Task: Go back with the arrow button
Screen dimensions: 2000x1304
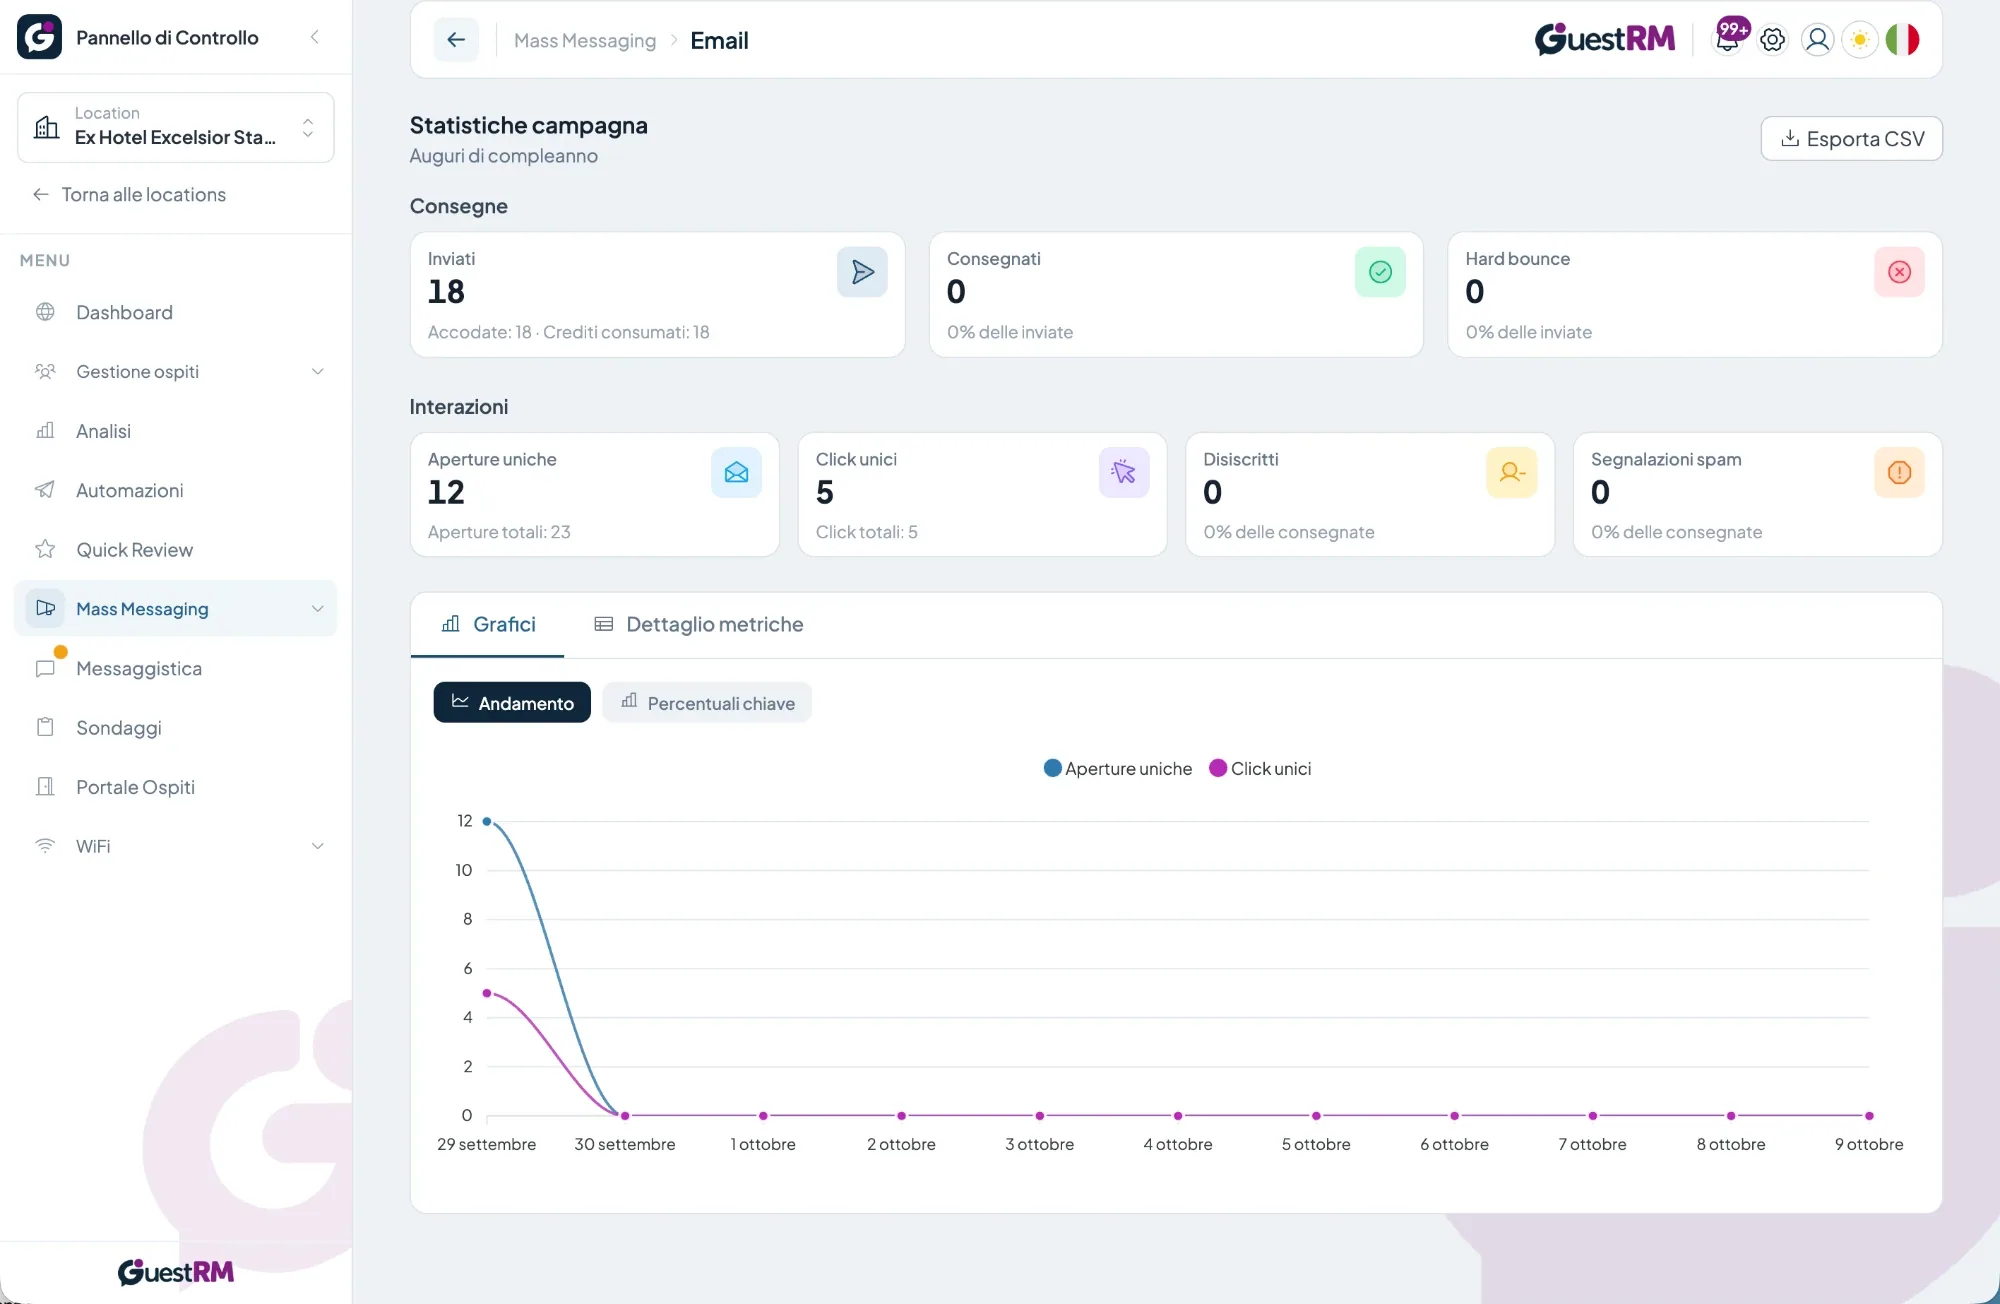Action: (x=456, y=40)
